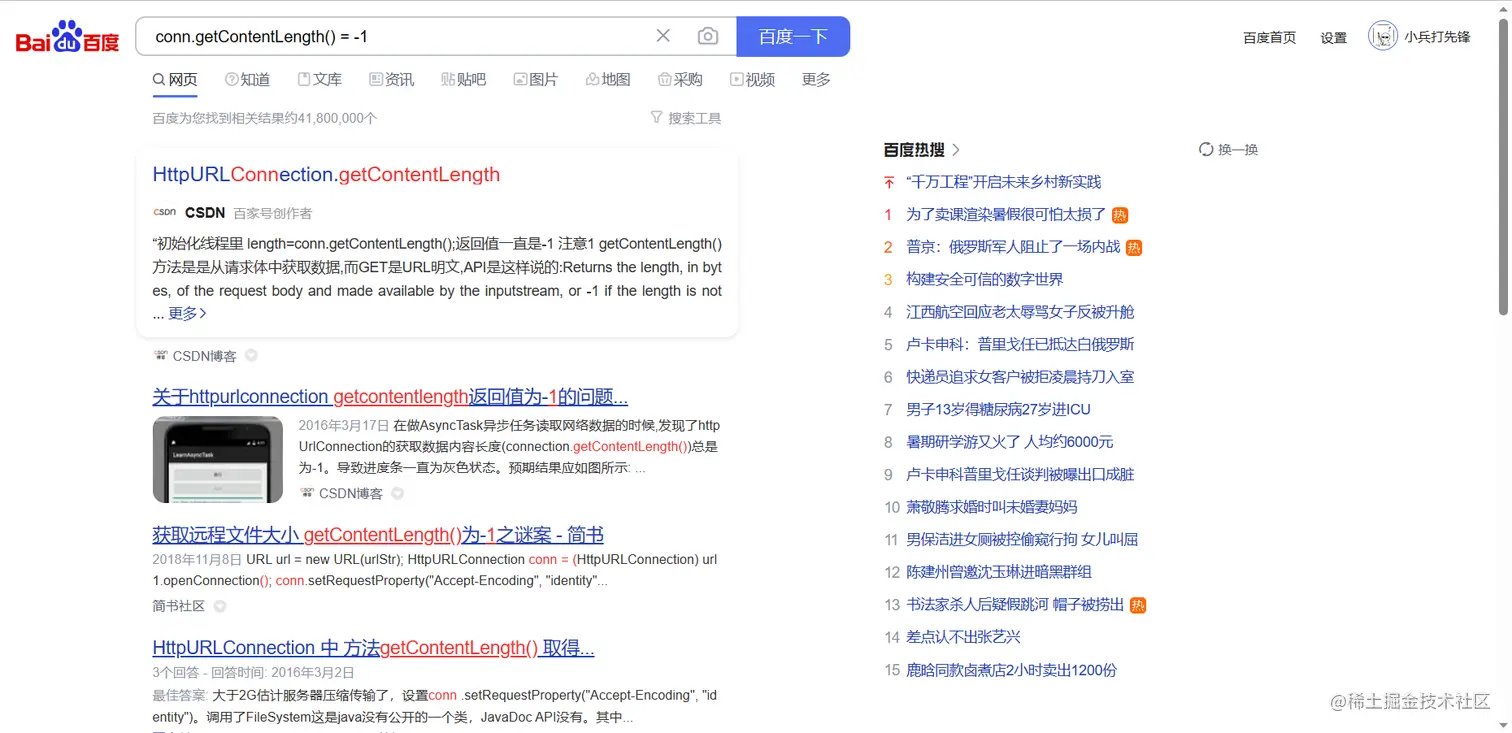This screenshot has height=733, width=1512.
Task: Switch to 地图 tab
Action: tap(608, 80)
